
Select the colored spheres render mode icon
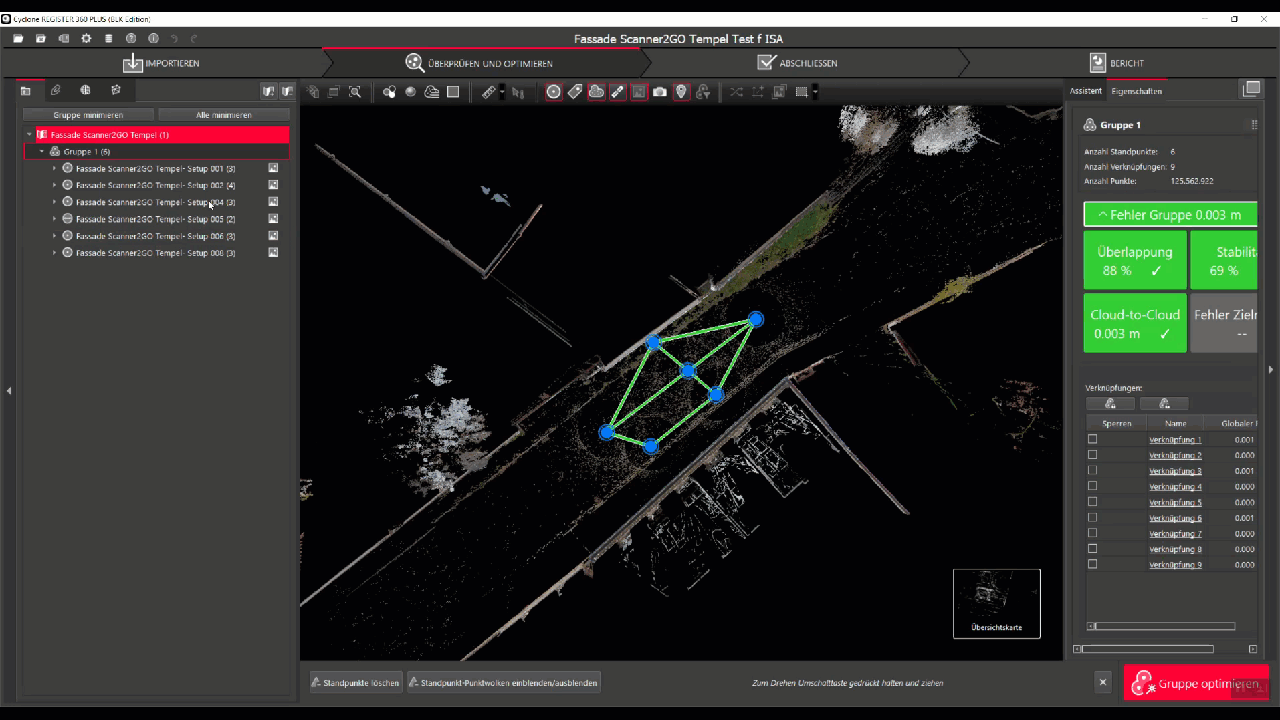click(389, 92)
